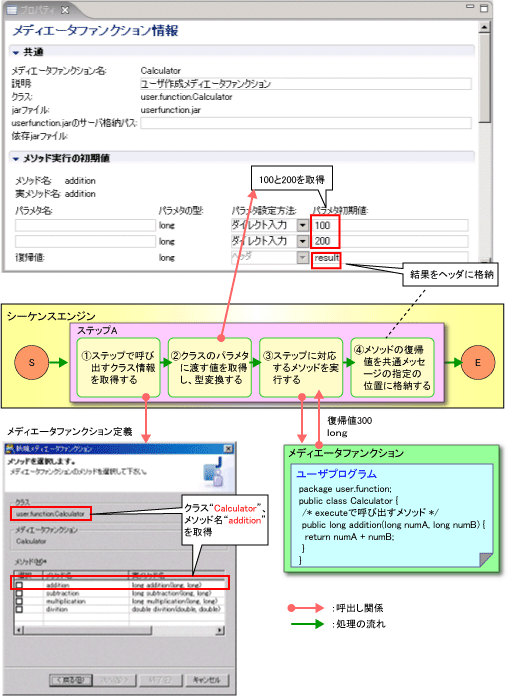The width and height of the screenshot is (508, 696).
Task: Check the addition method checkbox
Action: [19, 585]
